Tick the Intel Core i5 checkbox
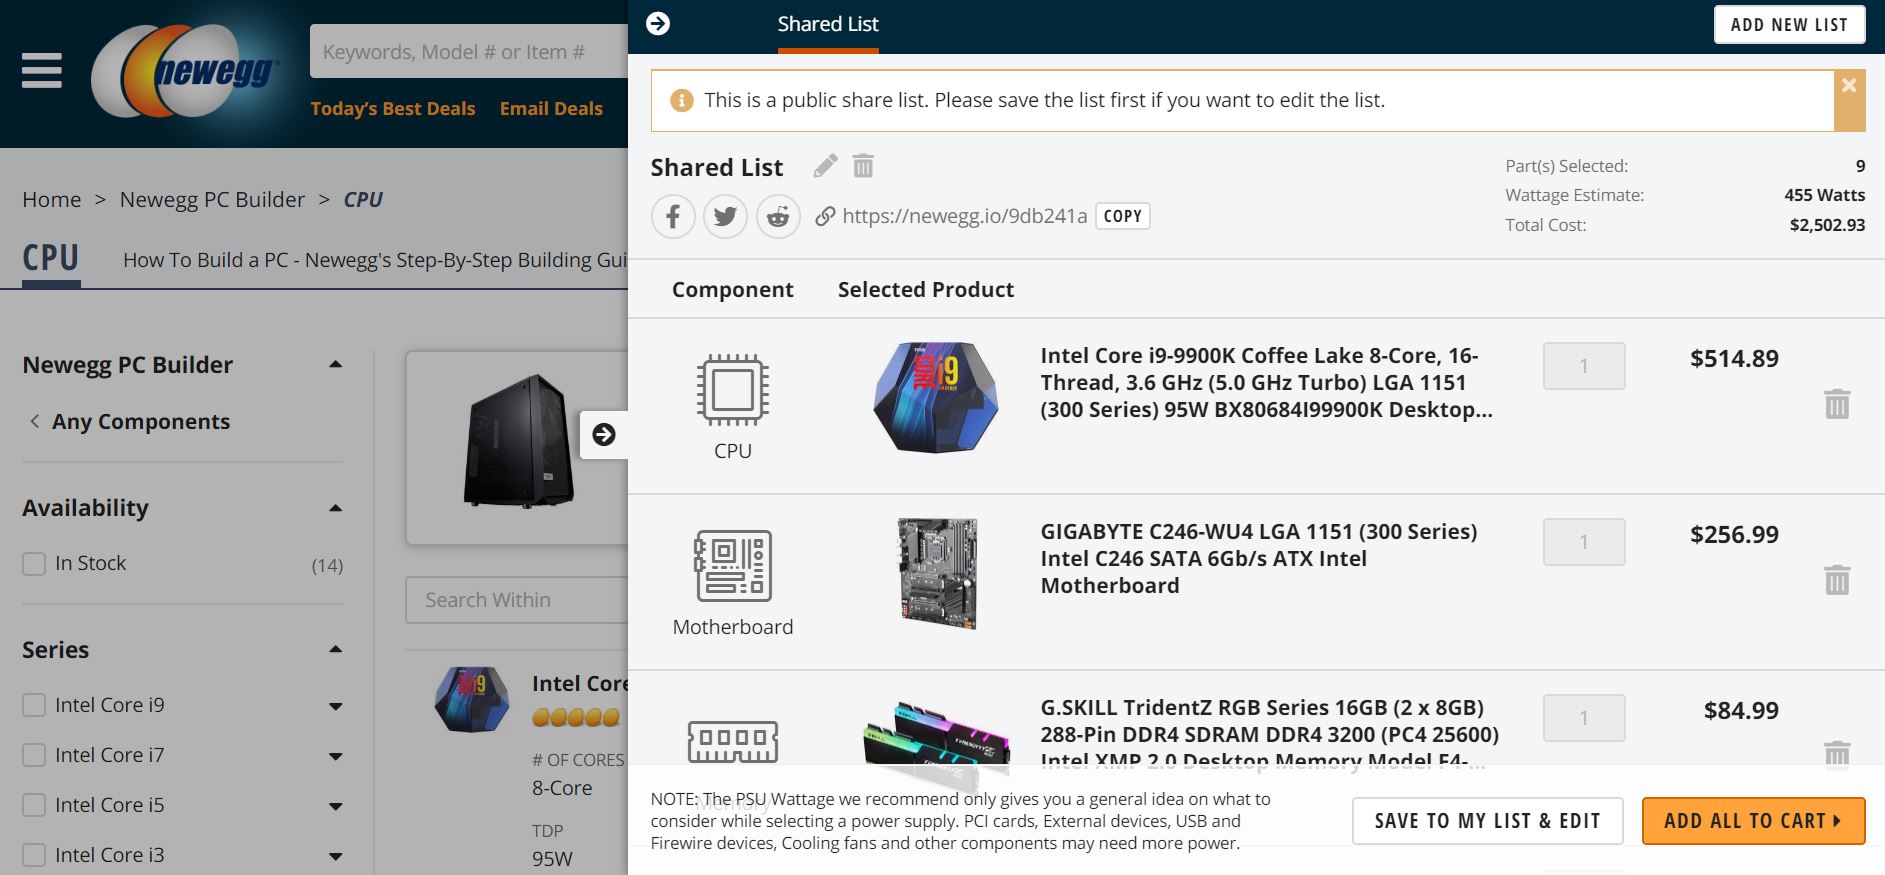 click(x=34, y=806)
